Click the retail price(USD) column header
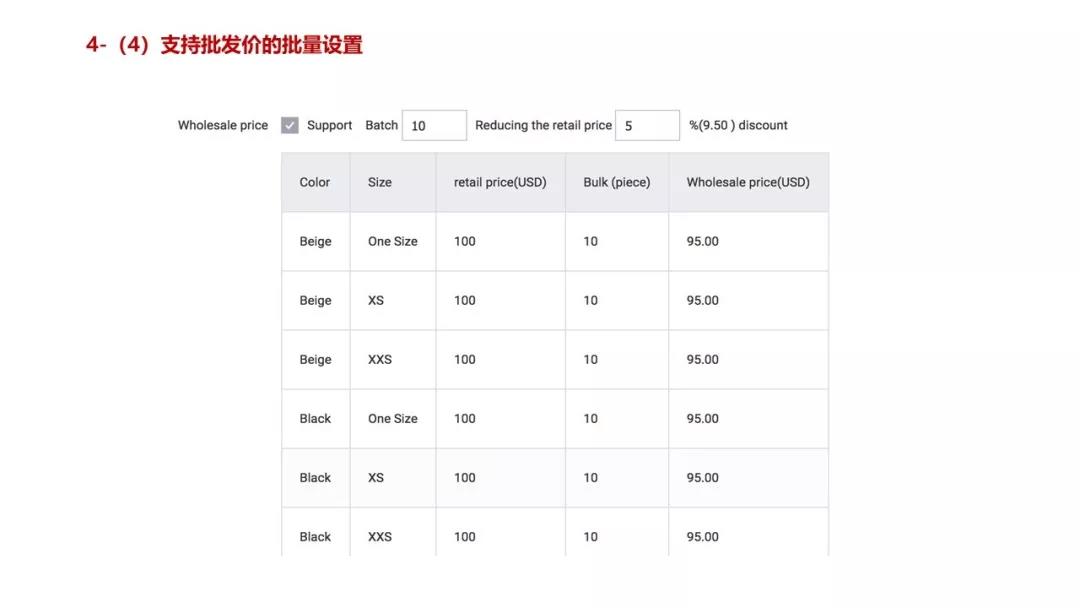1080x608 pixels. (500, 182)
